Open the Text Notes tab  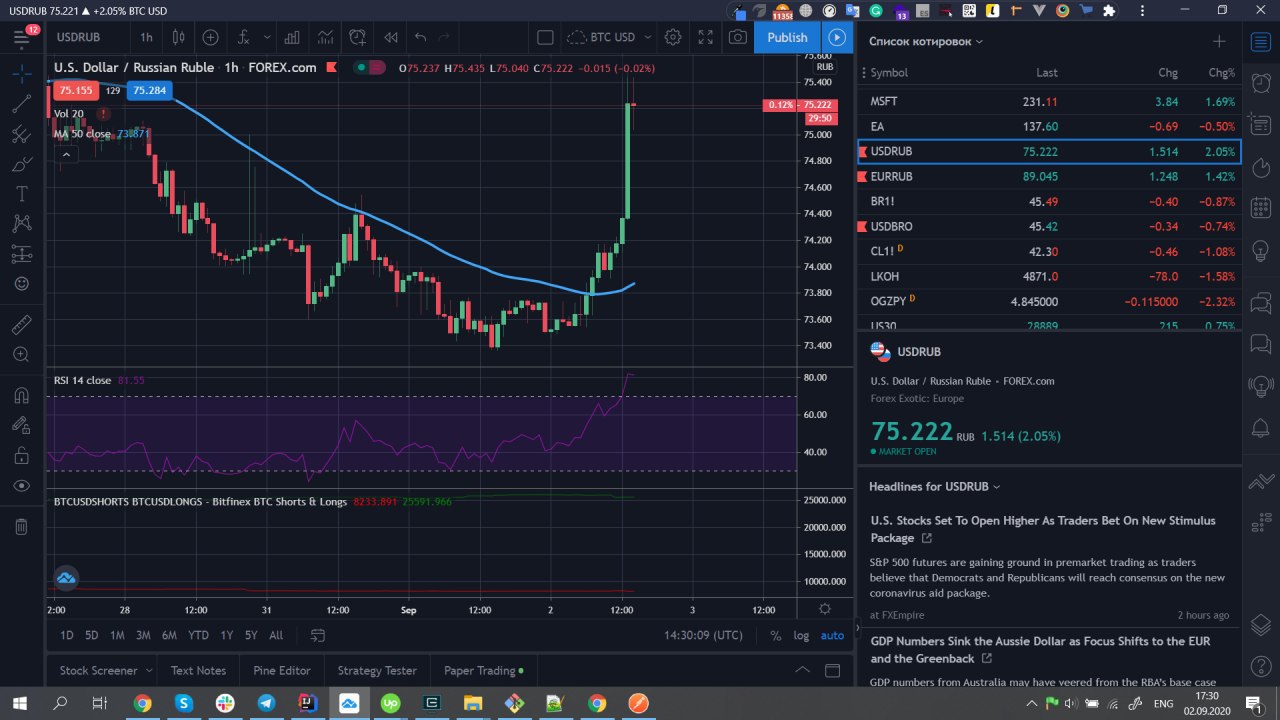198,670
